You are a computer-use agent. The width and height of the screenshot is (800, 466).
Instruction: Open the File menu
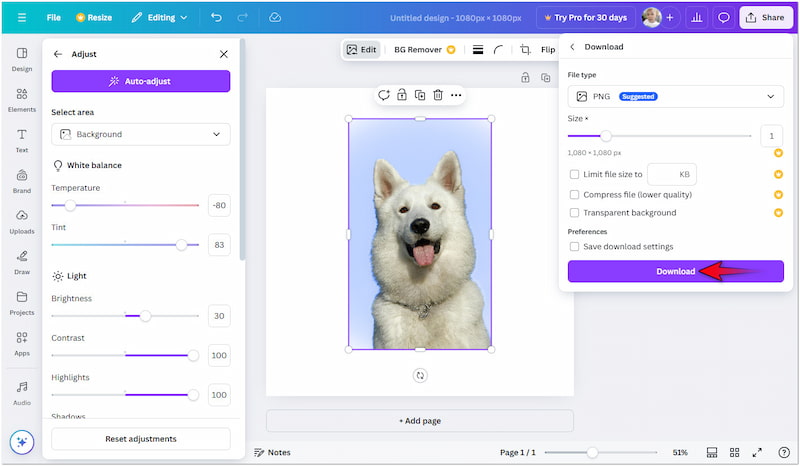click(53, 17)
